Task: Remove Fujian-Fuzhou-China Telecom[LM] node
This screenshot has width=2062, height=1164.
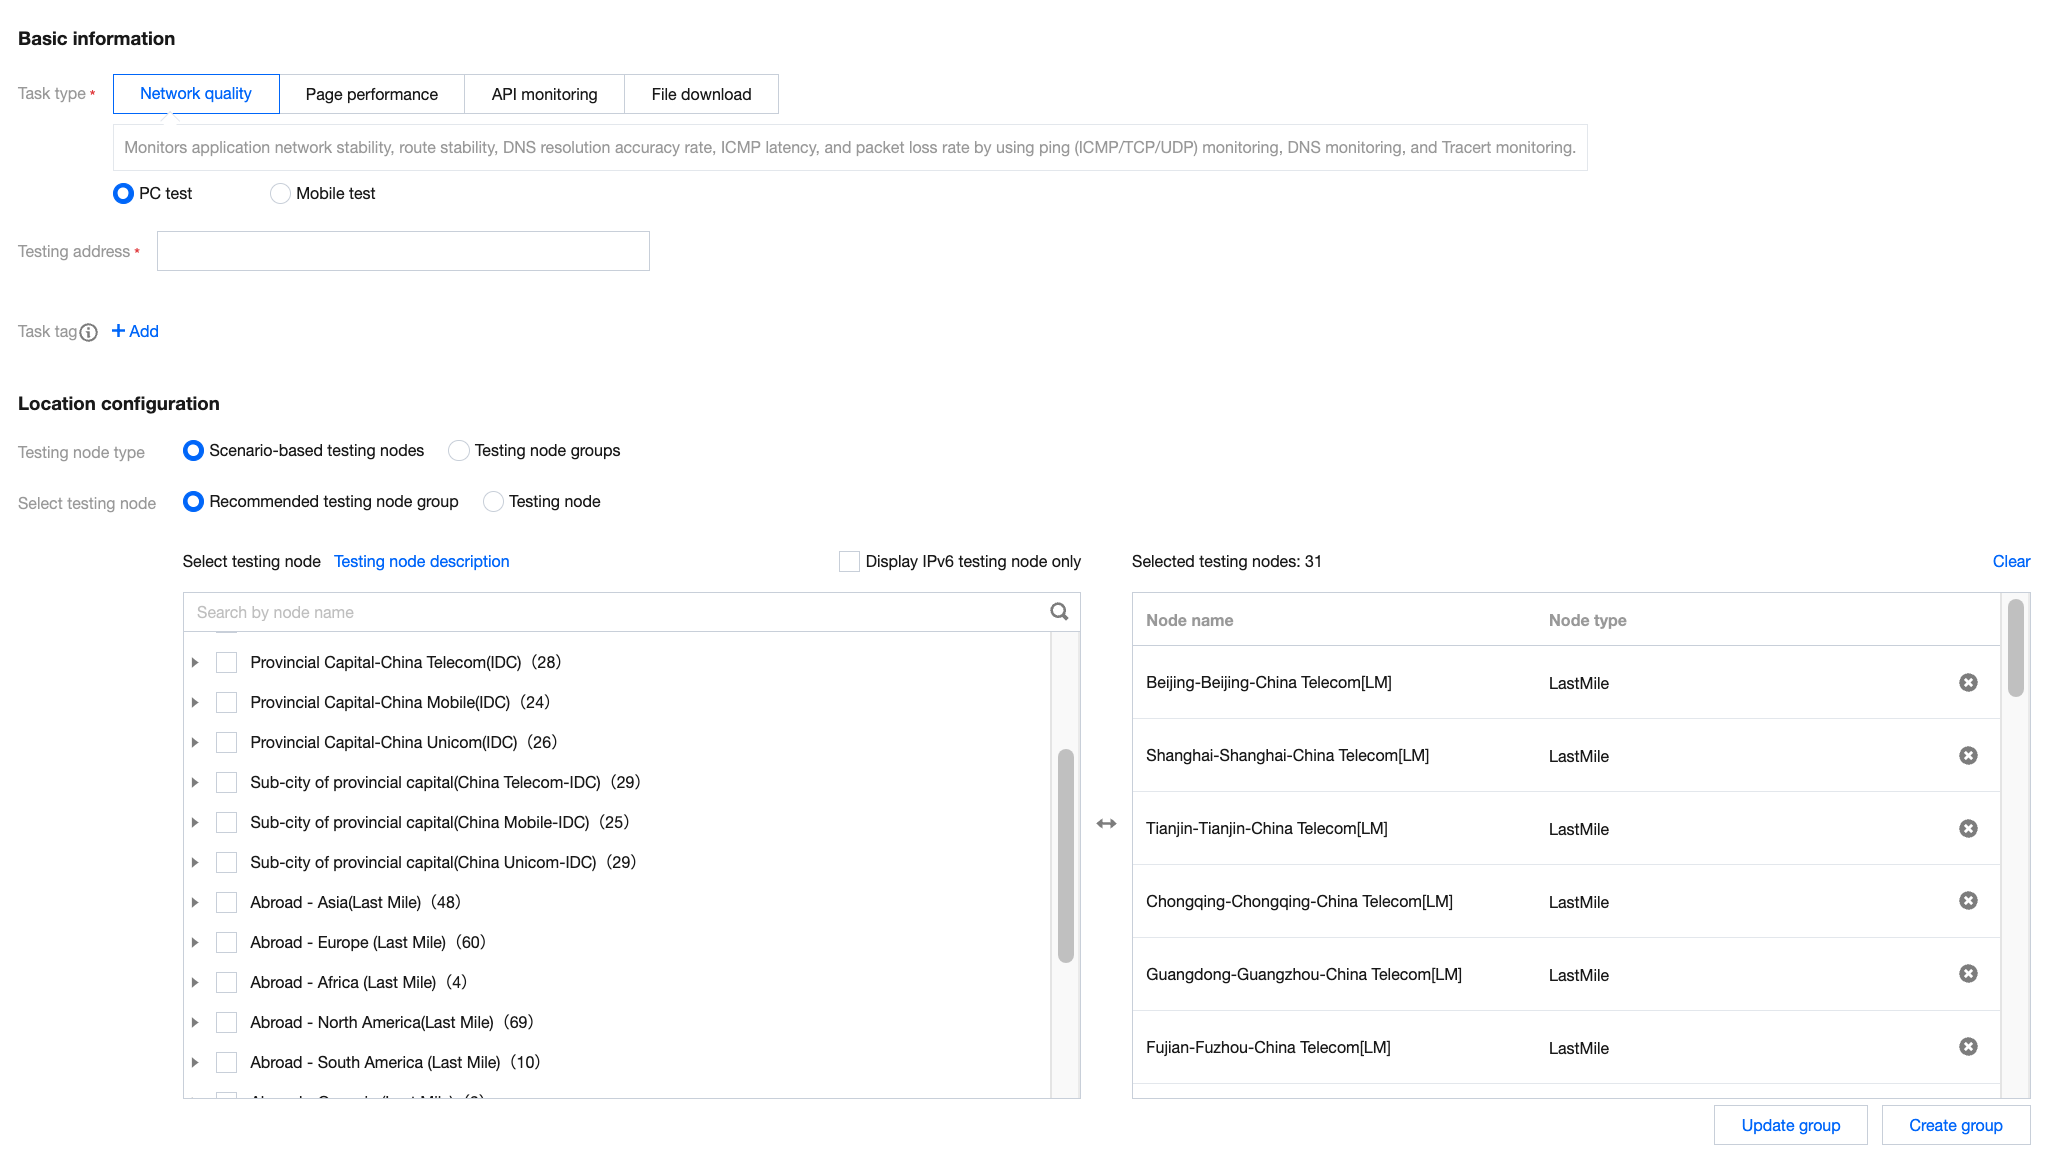Action: 1967,1046
